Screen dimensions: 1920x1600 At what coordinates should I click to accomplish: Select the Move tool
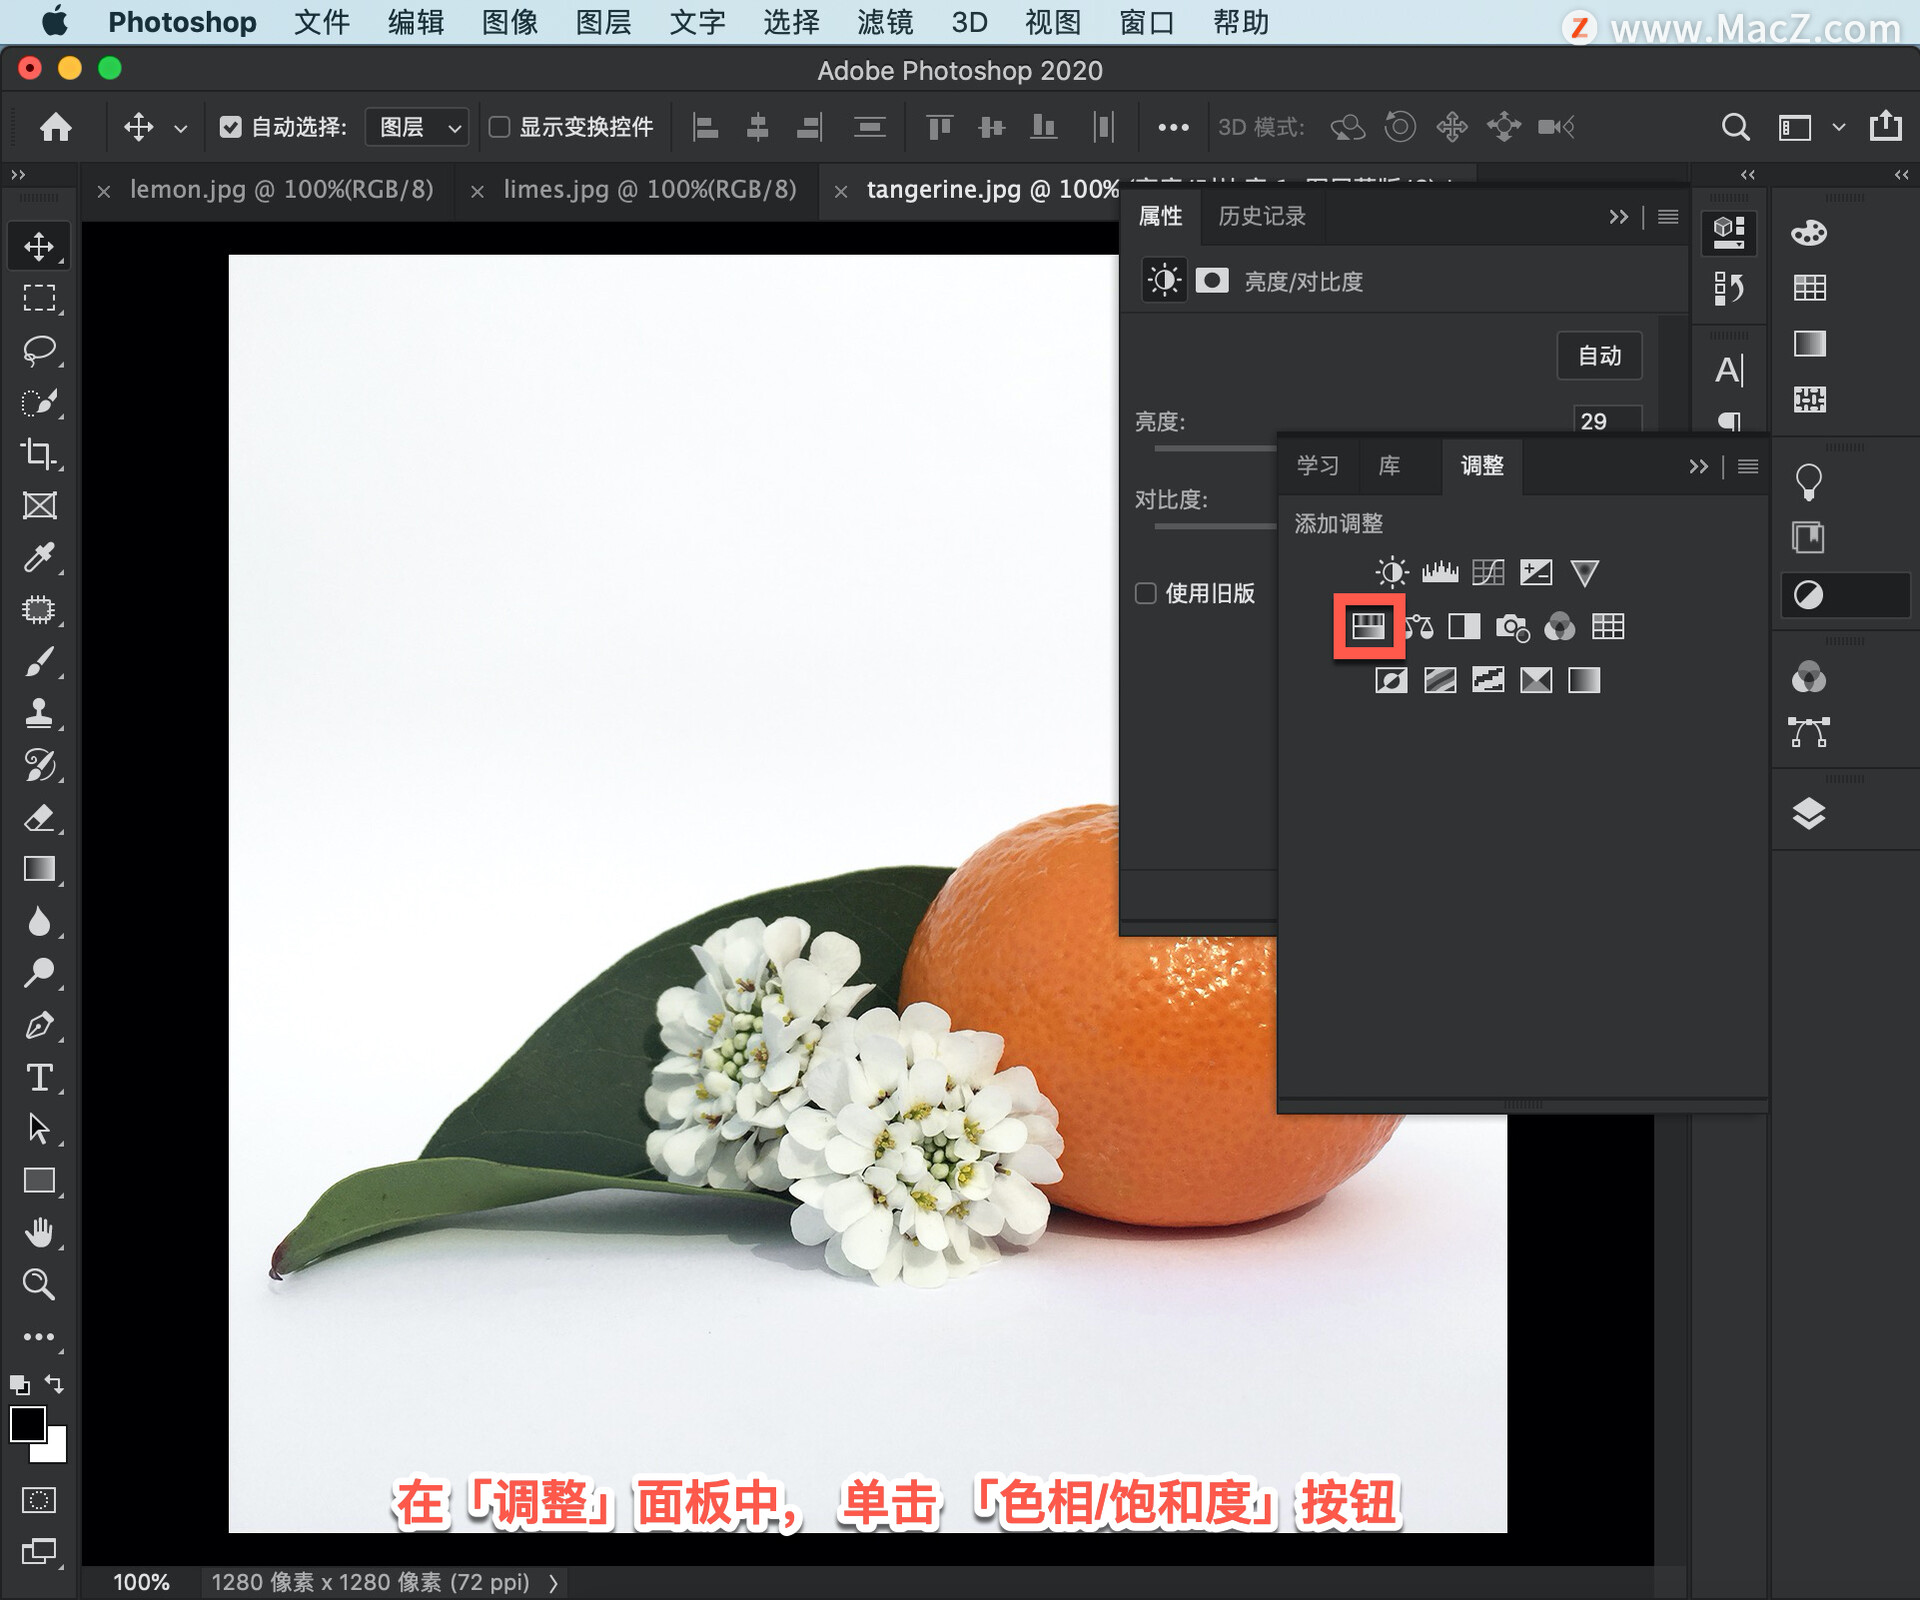pos(40,245)
